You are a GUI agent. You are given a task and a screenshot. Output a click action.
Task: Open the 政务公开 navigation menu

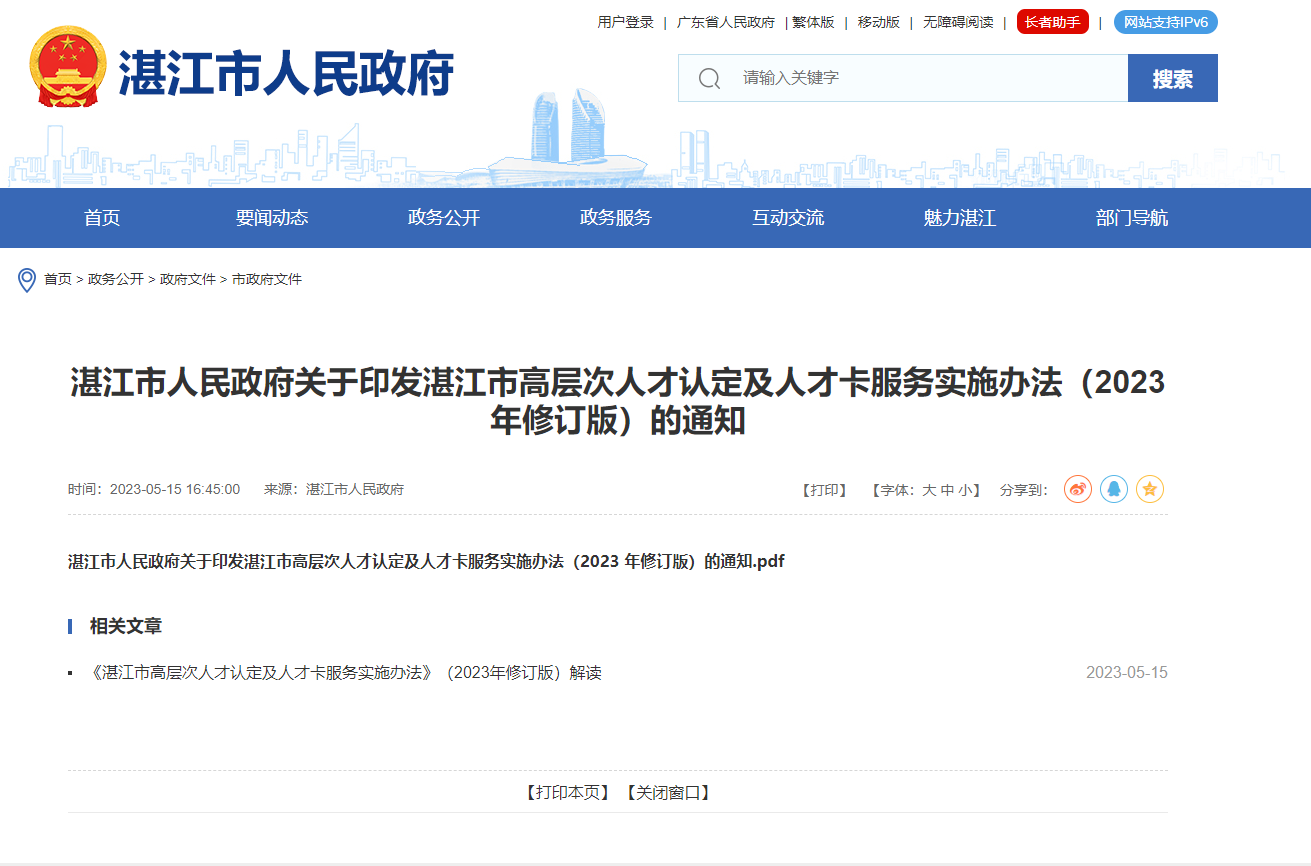[442, 218]
